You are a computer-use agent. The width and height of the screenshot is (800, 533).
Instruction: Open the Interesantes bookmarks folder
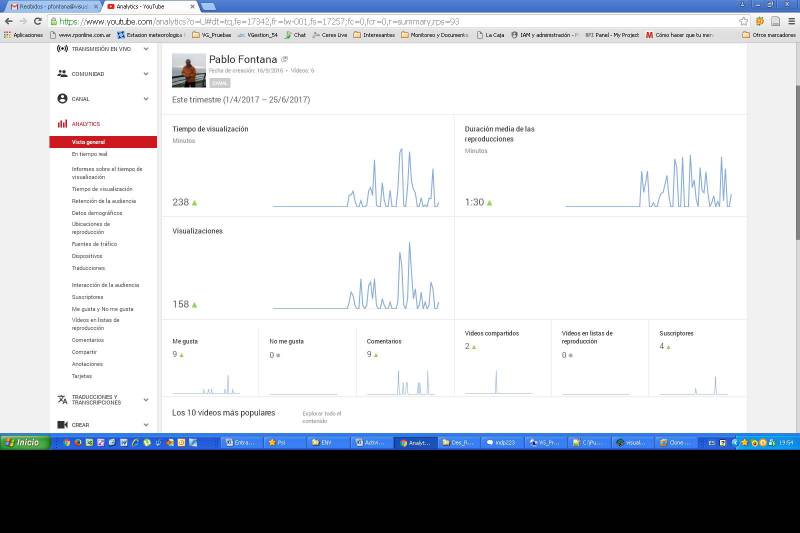pyautogui.click(x=374, y=35)
